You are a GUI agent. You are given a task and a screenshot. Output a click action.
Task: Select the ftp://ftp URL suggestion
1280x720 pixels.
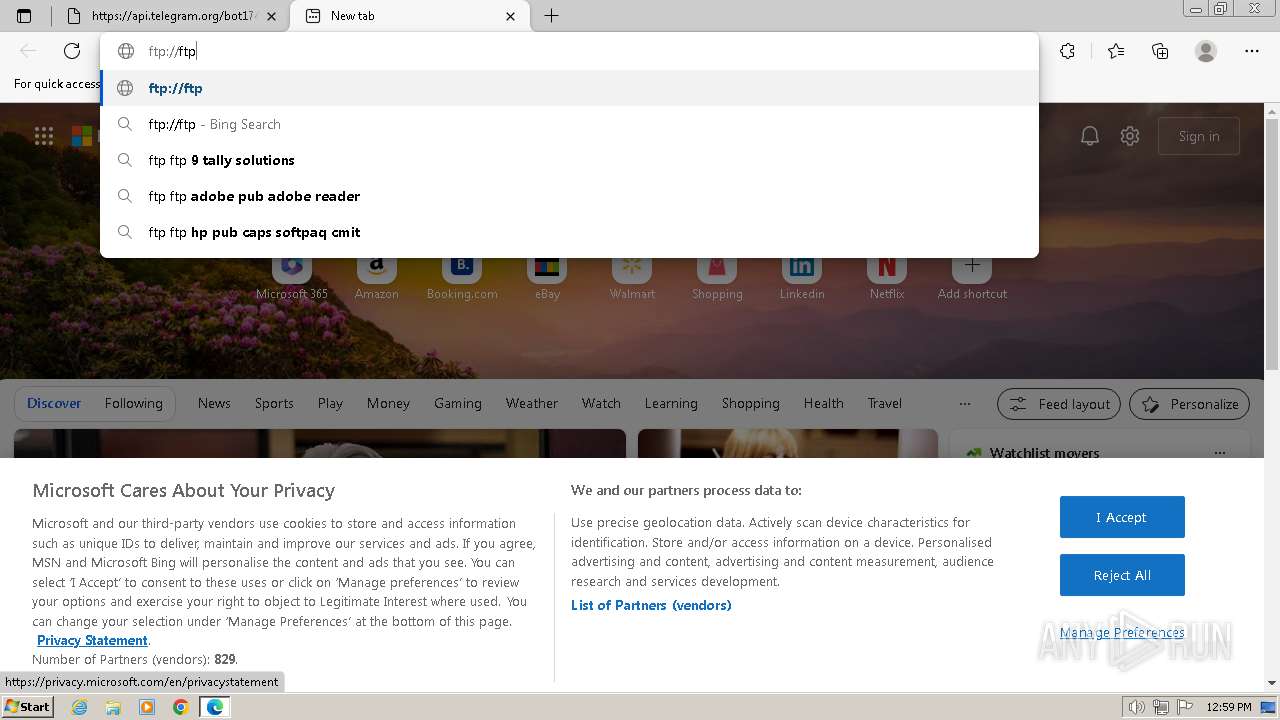pos(570,88)
